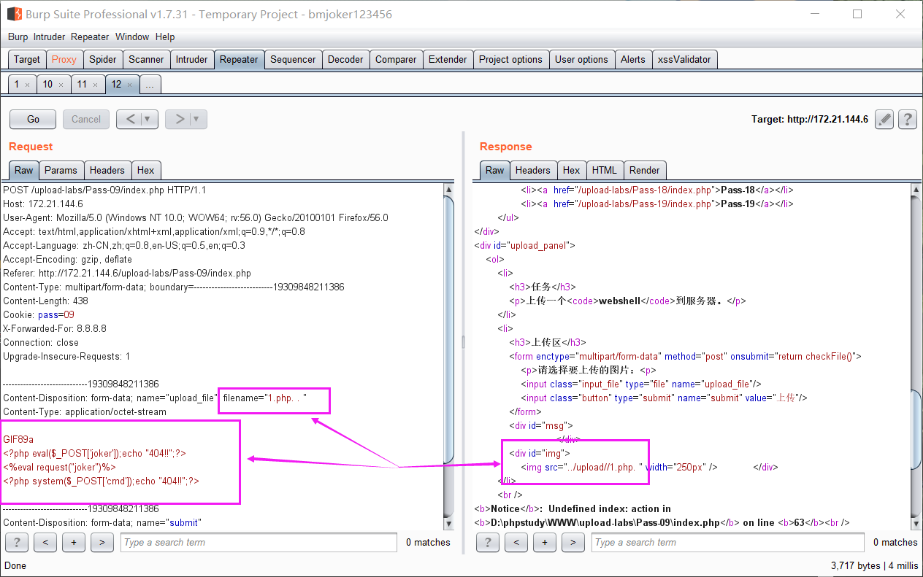
Task: Close Repeater tab 11 with its x
Action: (95, 85)
